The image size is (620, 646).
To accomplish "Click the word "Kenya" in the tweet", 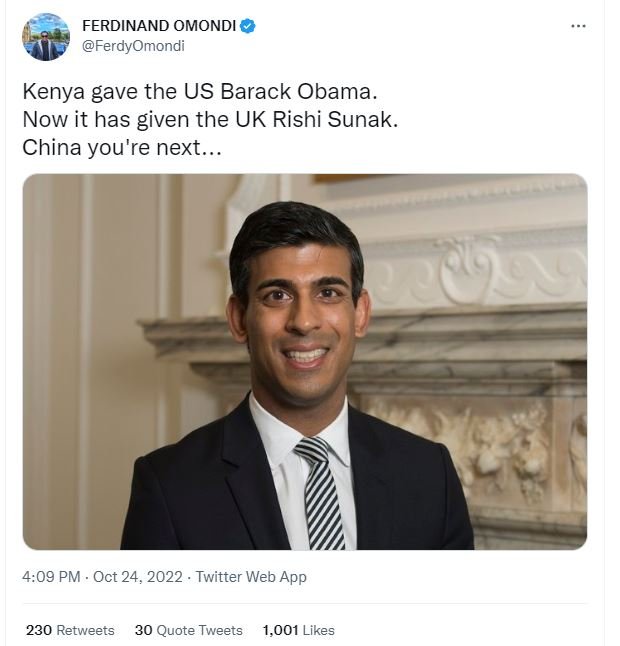I will [x=49, y=90].
